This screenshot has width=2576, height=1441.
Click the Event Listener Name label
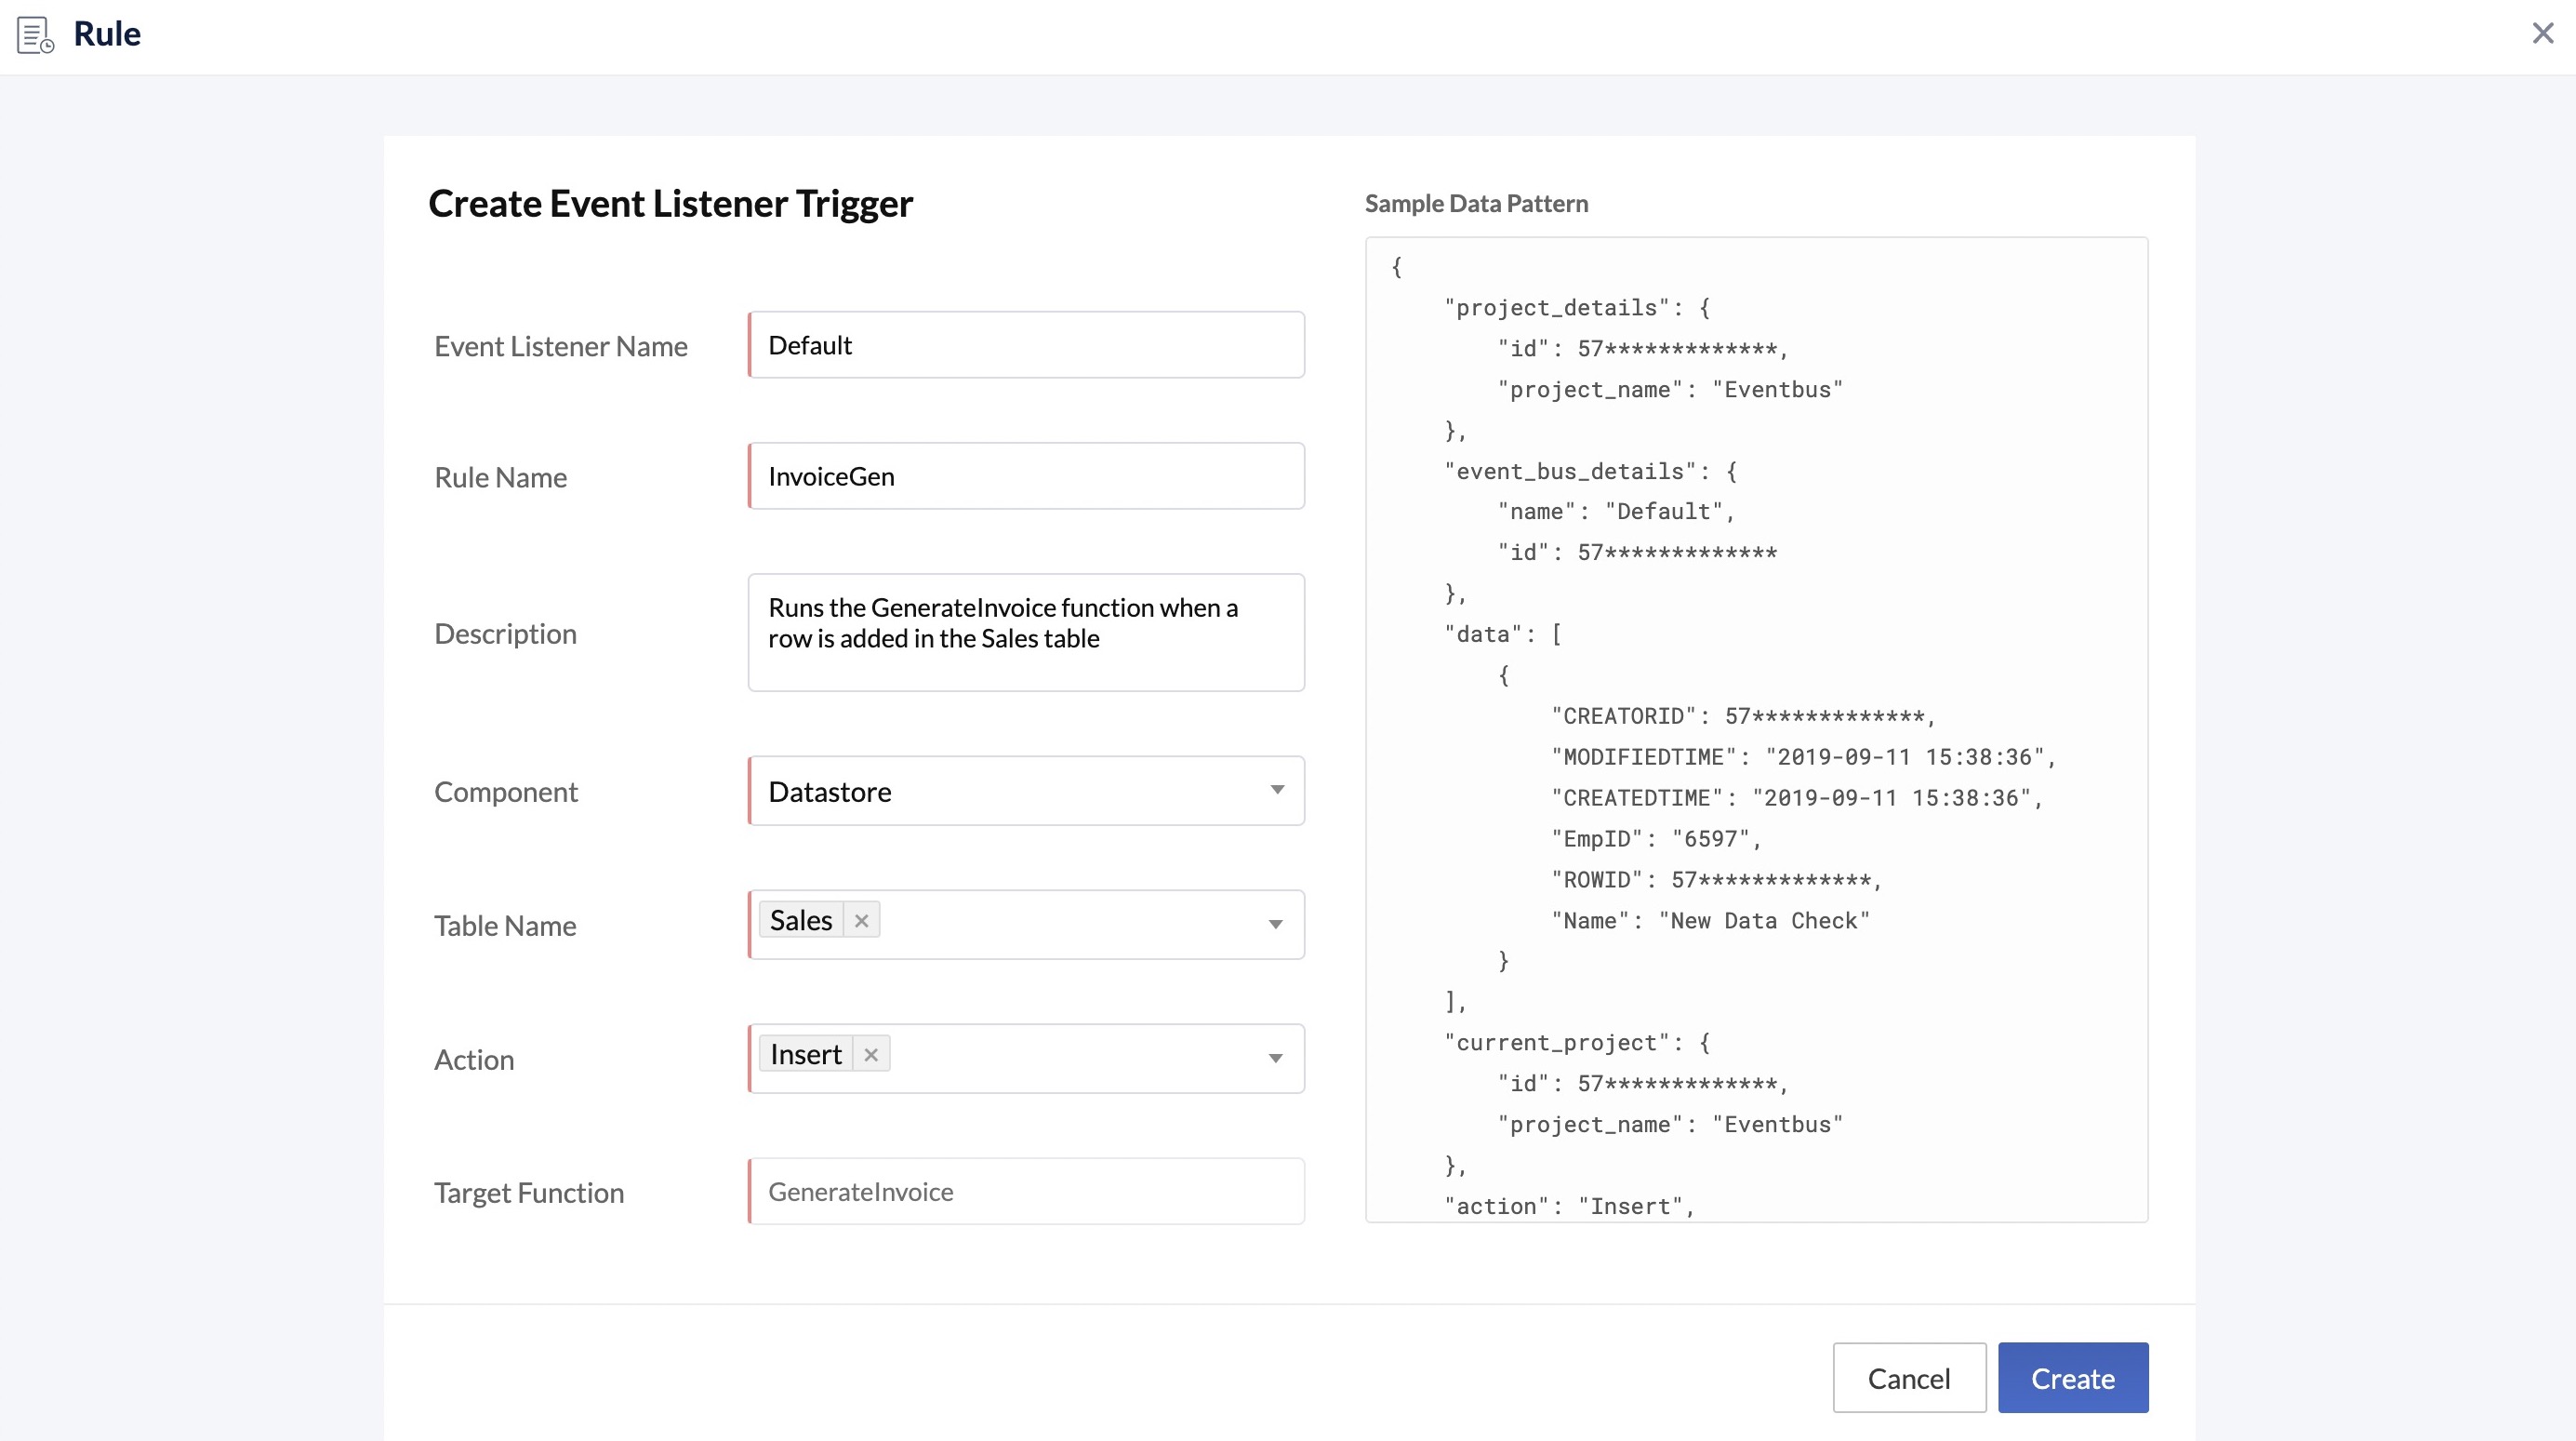[x=561, y=346]
